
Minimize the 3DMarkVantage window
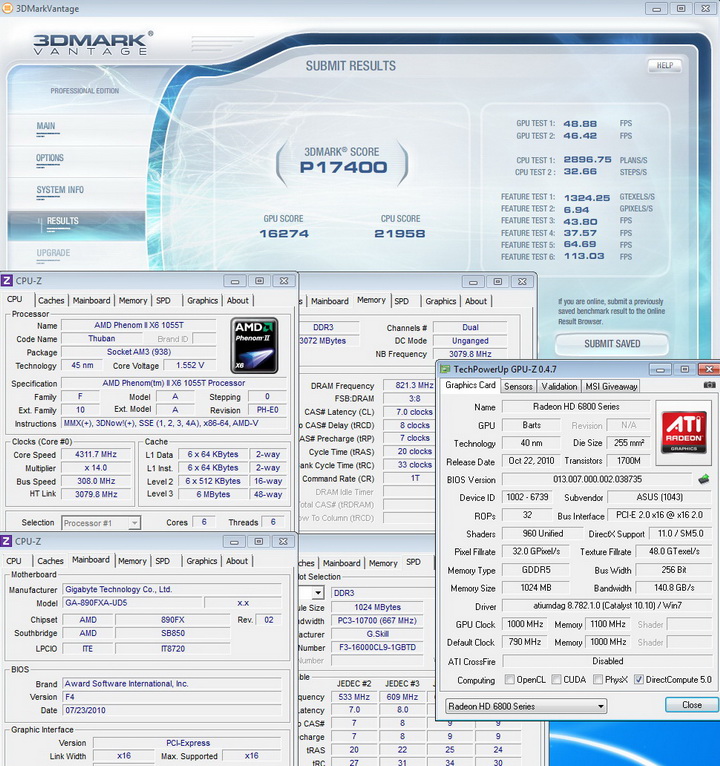656,8
